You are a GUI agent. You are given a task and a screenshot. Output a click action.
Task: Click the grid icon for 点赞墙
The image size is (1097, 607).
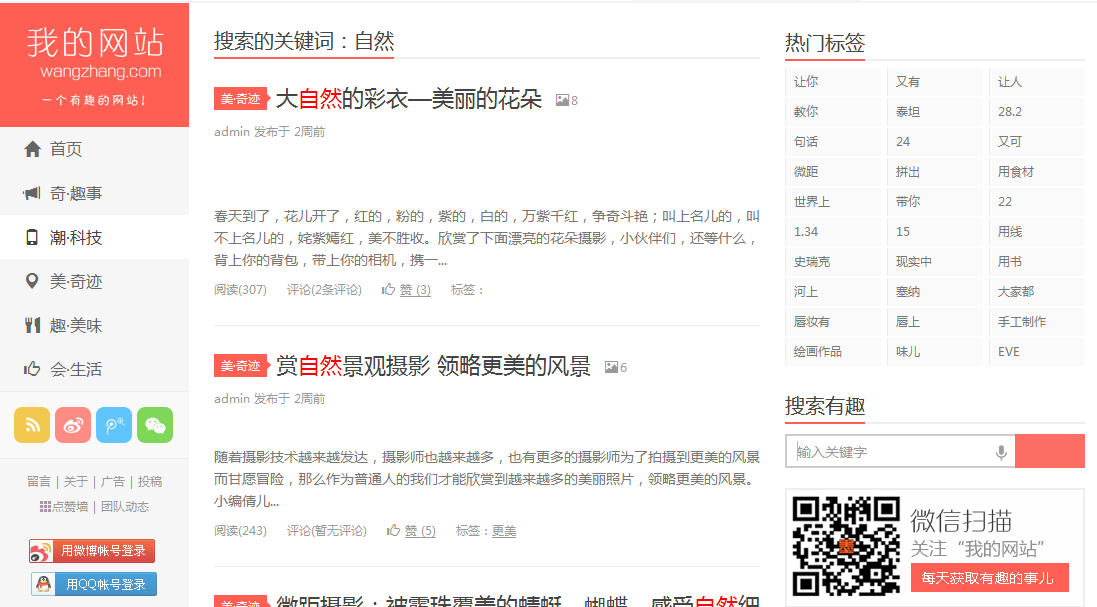click(45, 506)
